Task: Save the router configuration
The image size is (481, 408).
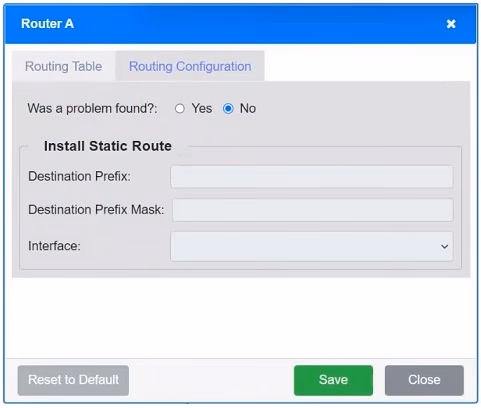Action: coord(333,380)
